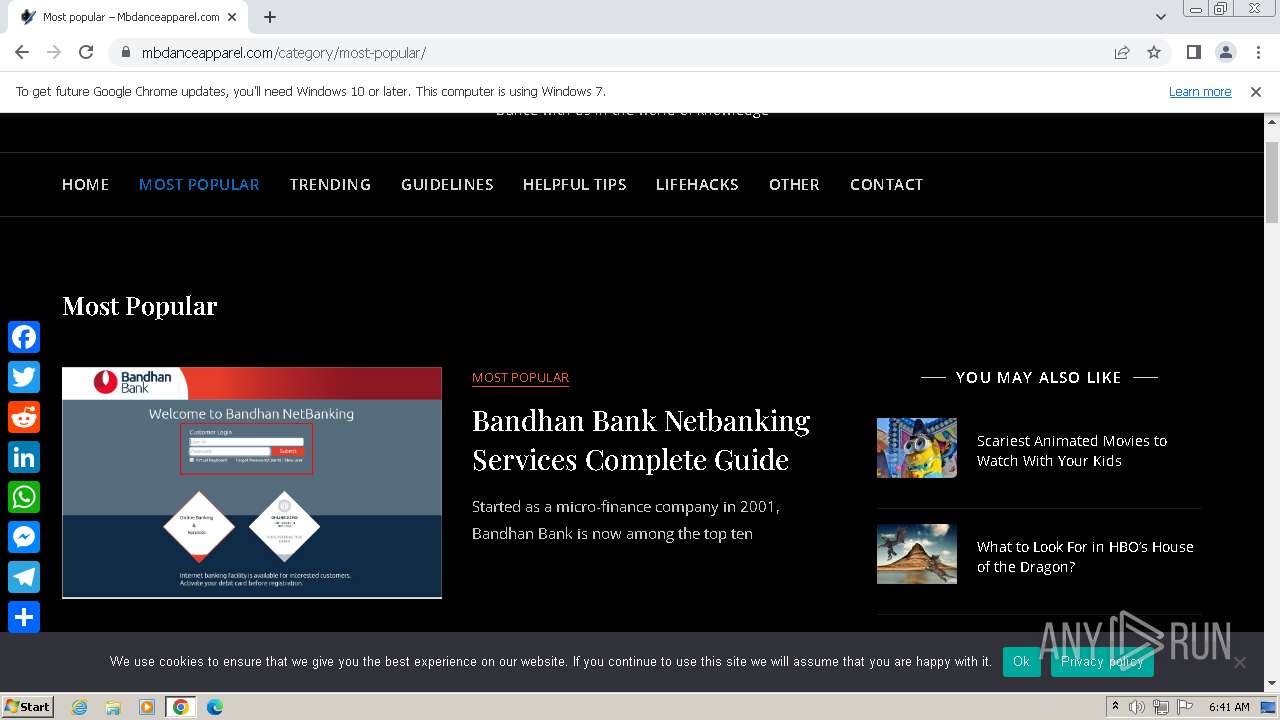The width and height of the screenshot is (1280, 720).
Task: Open MOST POPULAR menu item
Action: (199, 184)
